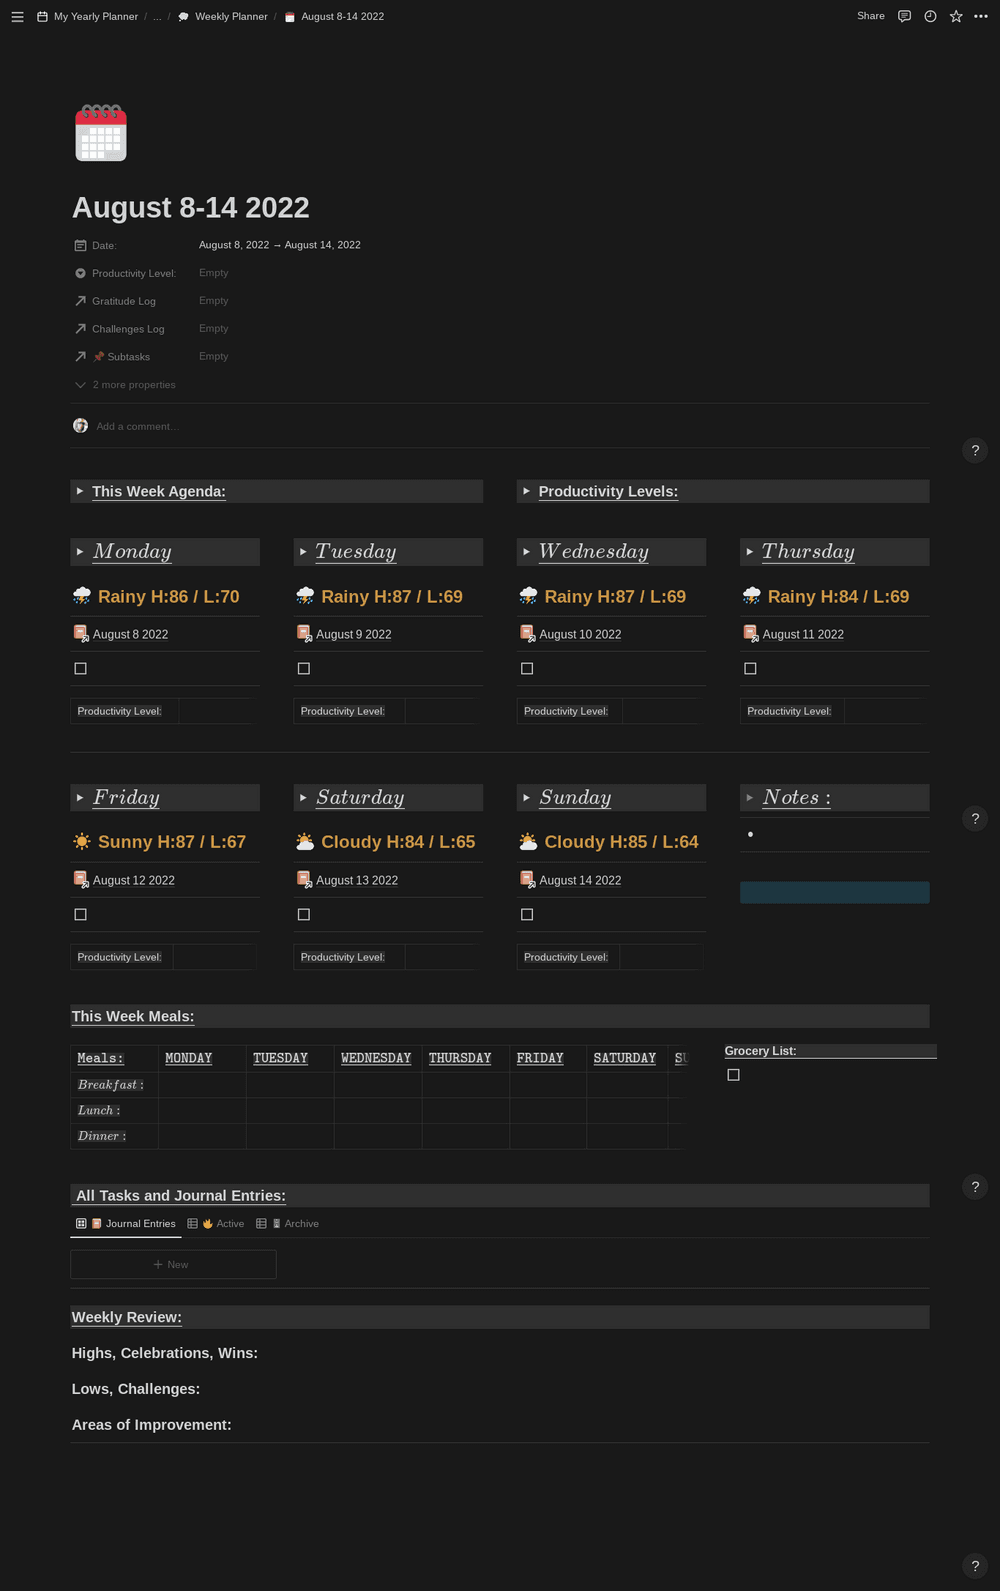The height and width of the screenshot is (1591, 1000).
Task: Add a New journal entry
Action: (173, 1265)
